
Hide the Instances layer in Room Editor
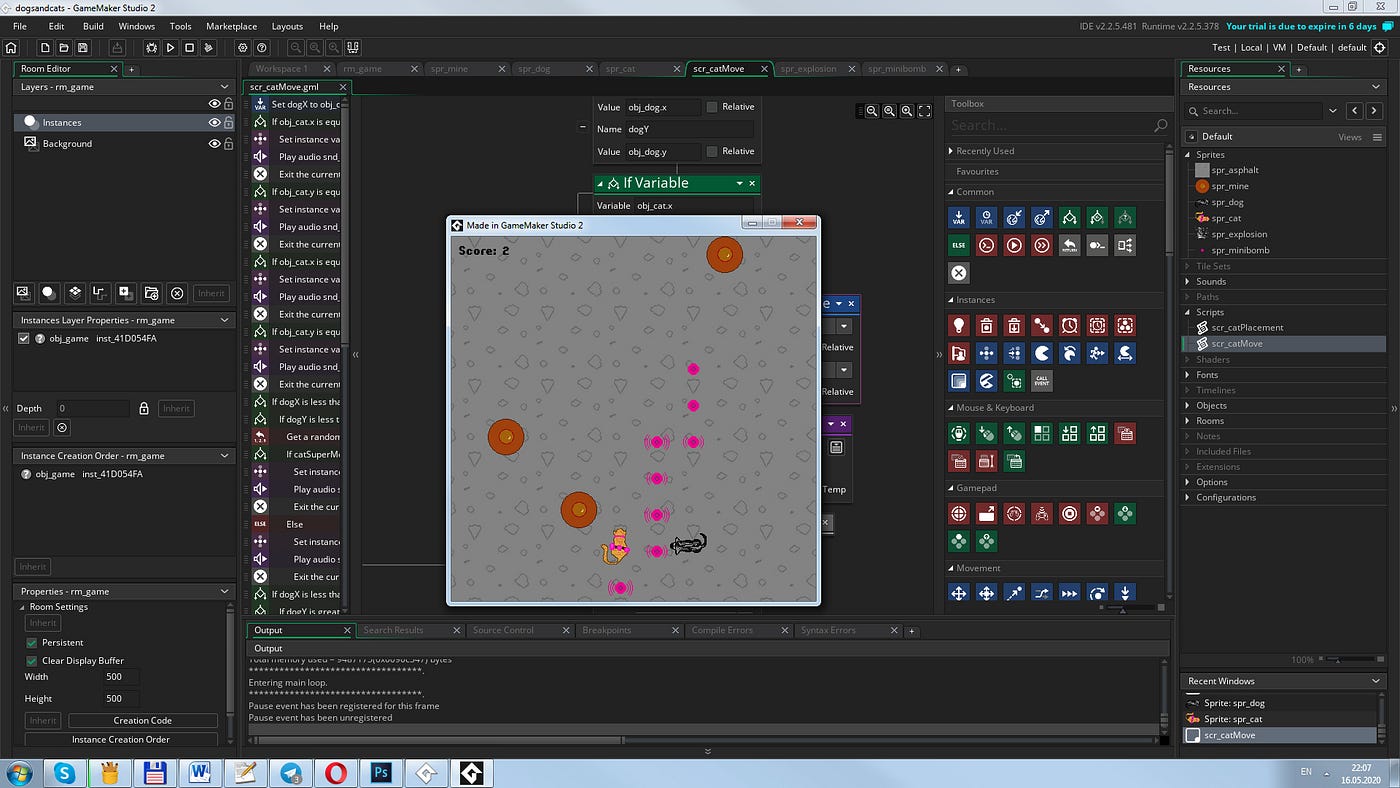[x=213, y=121]
